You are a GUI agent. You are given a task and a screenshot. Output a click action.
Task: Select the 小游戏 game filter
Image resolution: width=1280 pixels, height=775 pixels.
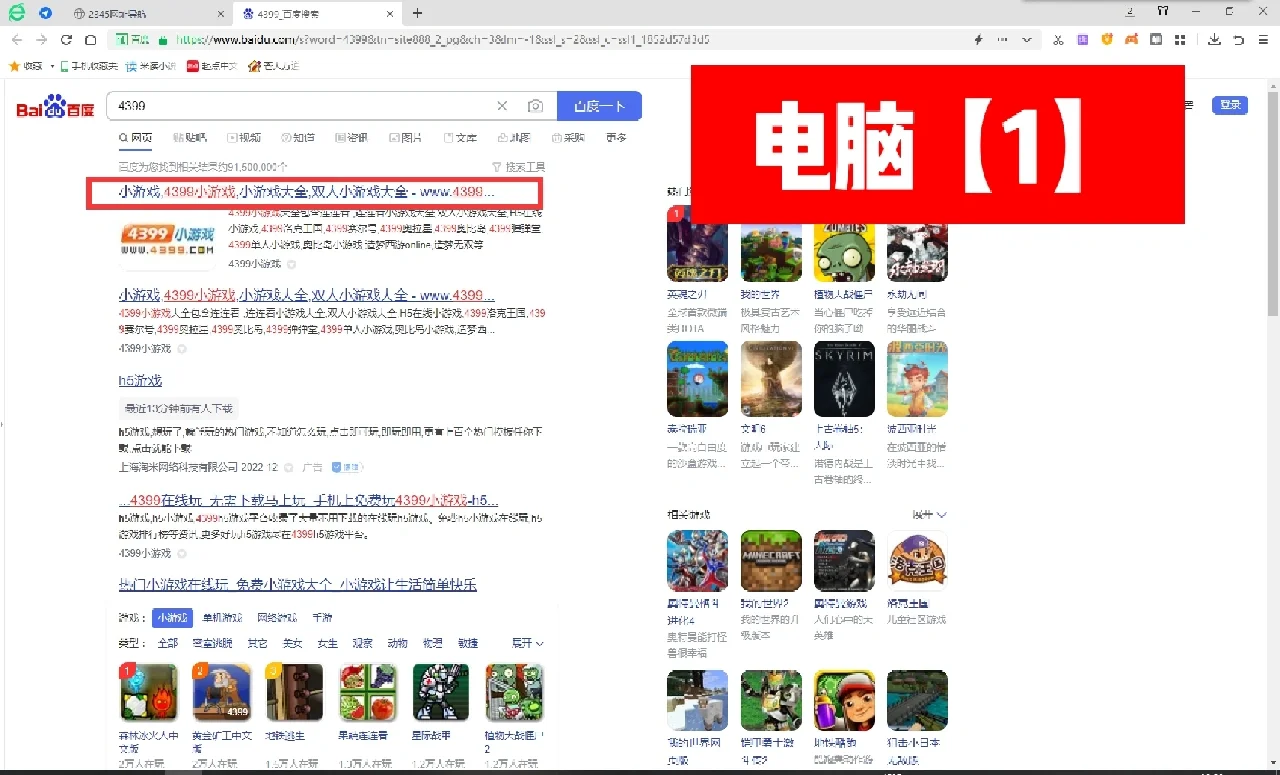point(171,618)
